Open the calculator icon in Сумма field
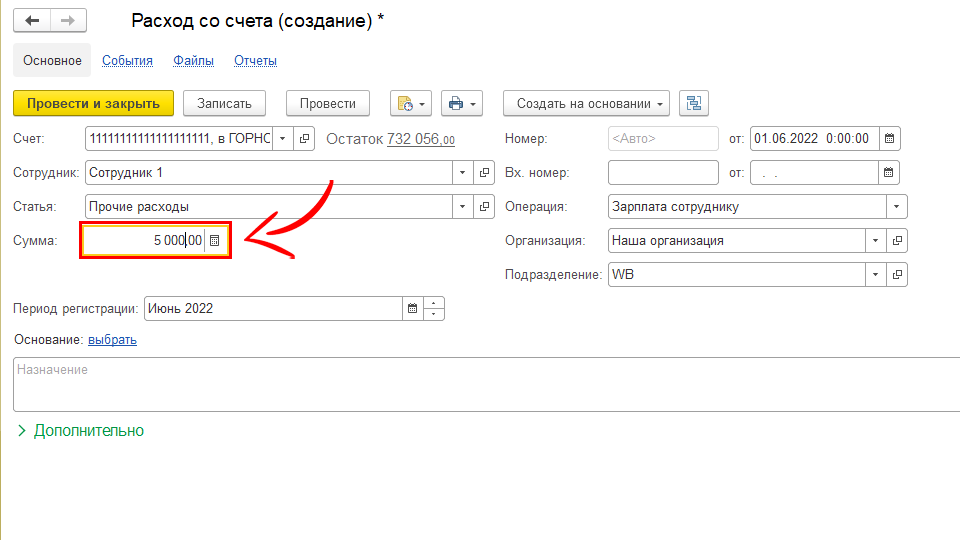The height and width of the screenshot is (540, 960). point(216,241)
